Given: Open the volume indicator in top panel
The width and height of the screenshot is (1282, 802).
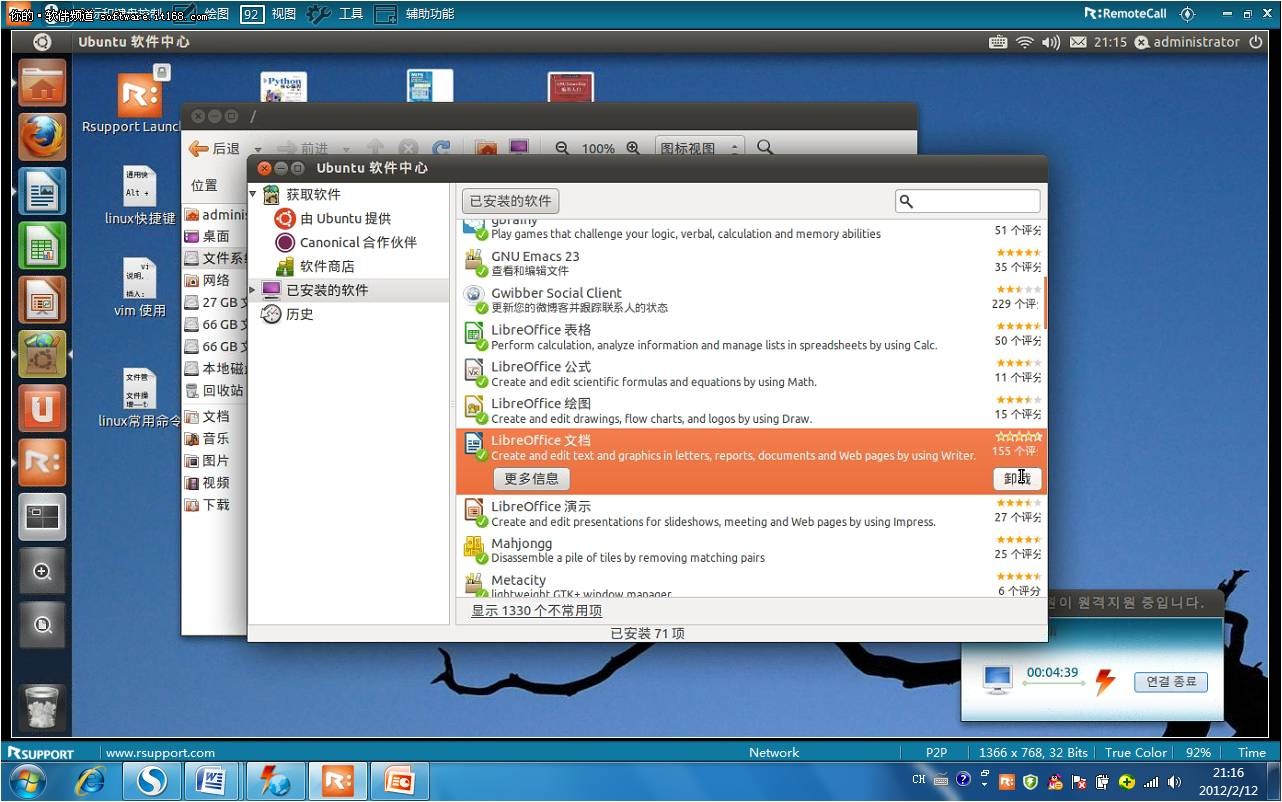Looking at the screenshot, I should click(1050, 42).
